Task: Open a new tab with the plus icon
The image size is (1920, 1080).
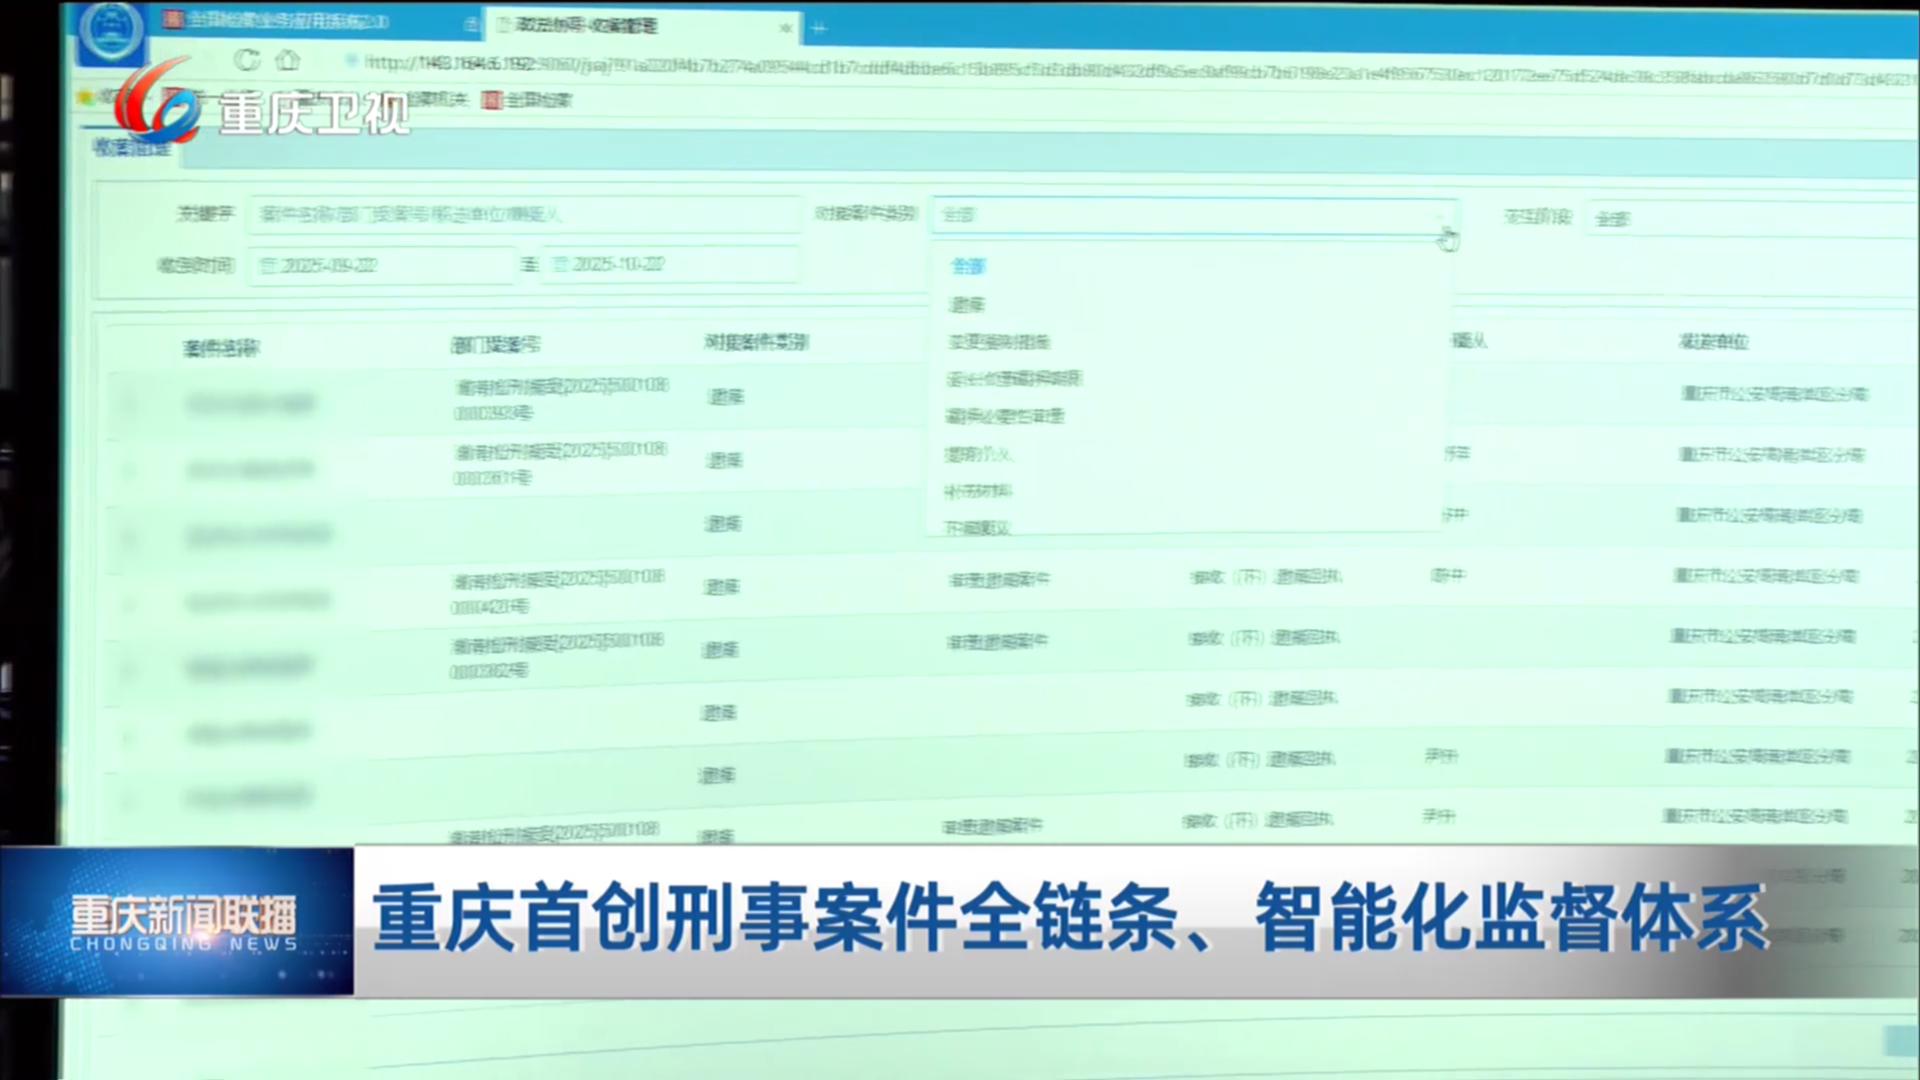Action: click(x=818, y=28)
